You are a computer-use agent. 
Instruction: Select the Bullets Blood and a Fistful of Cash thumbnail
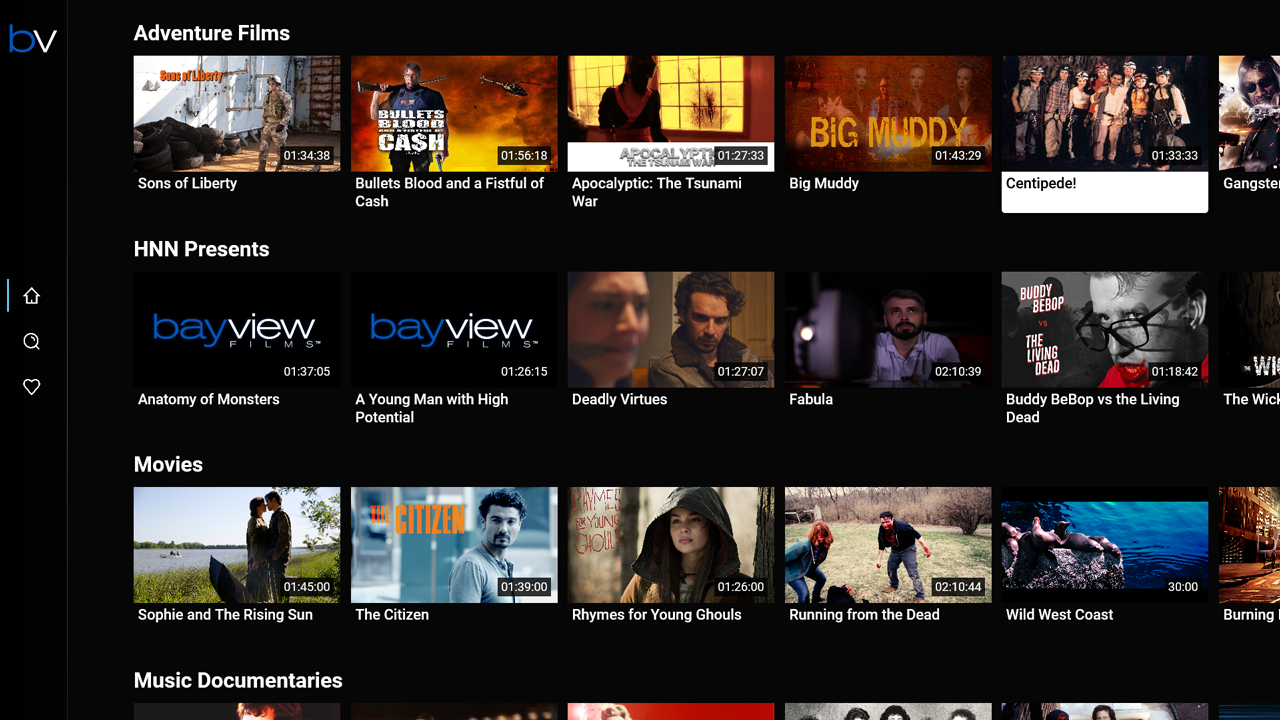coord(453,113)
